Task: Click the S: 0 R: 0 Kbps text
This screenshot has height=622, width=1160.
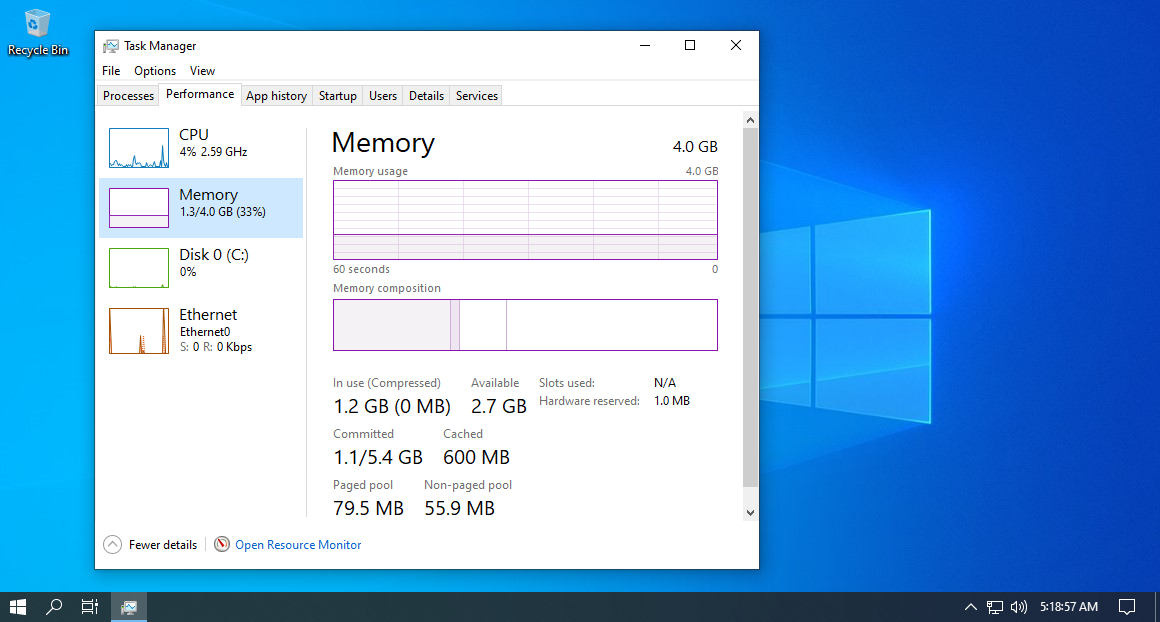Action: pyautogui.click(x=216, y=347)
